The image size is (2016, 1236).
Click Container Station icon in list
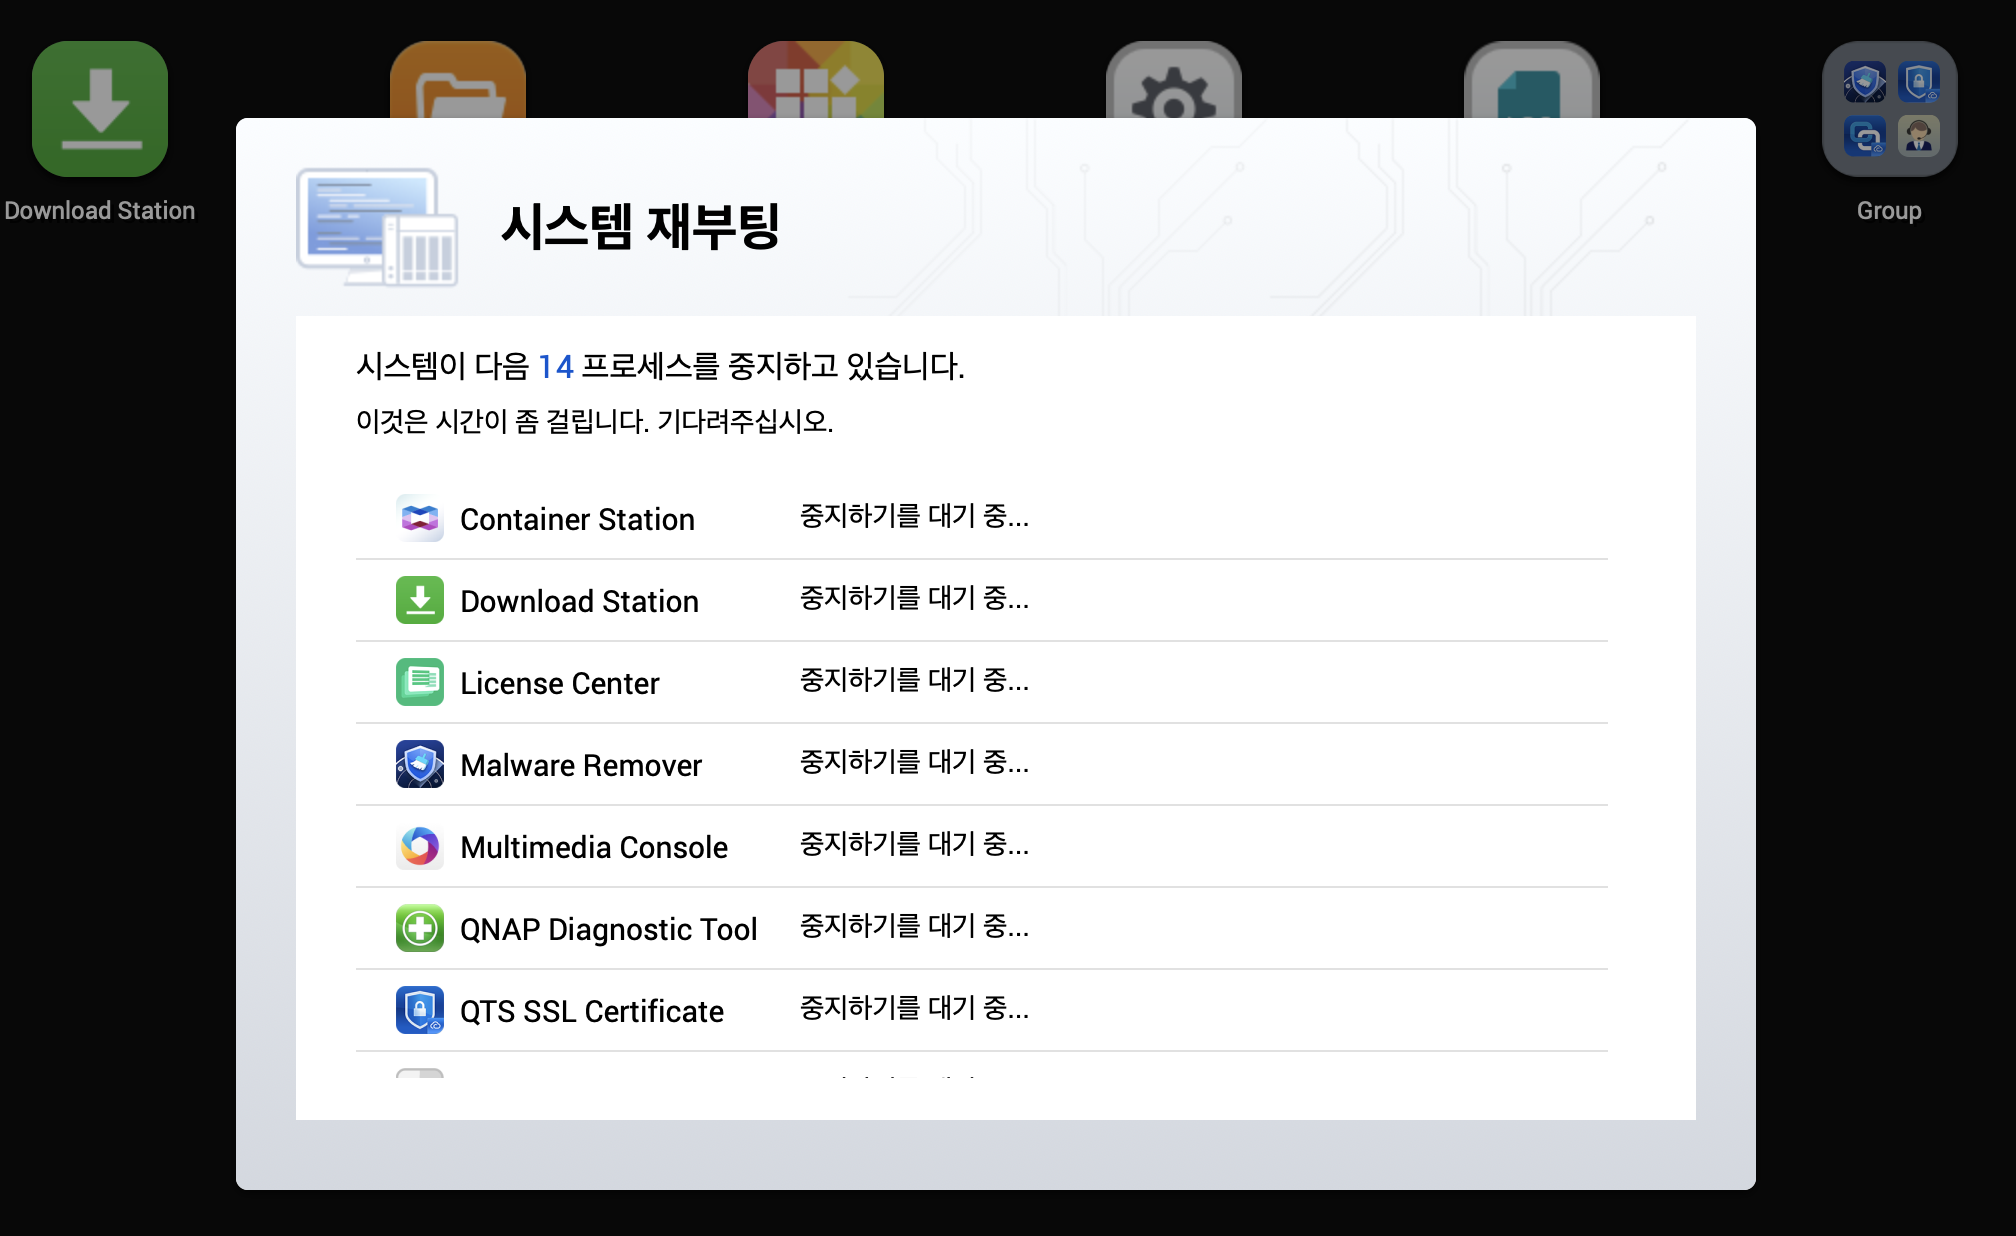click(x=420, y=518)
